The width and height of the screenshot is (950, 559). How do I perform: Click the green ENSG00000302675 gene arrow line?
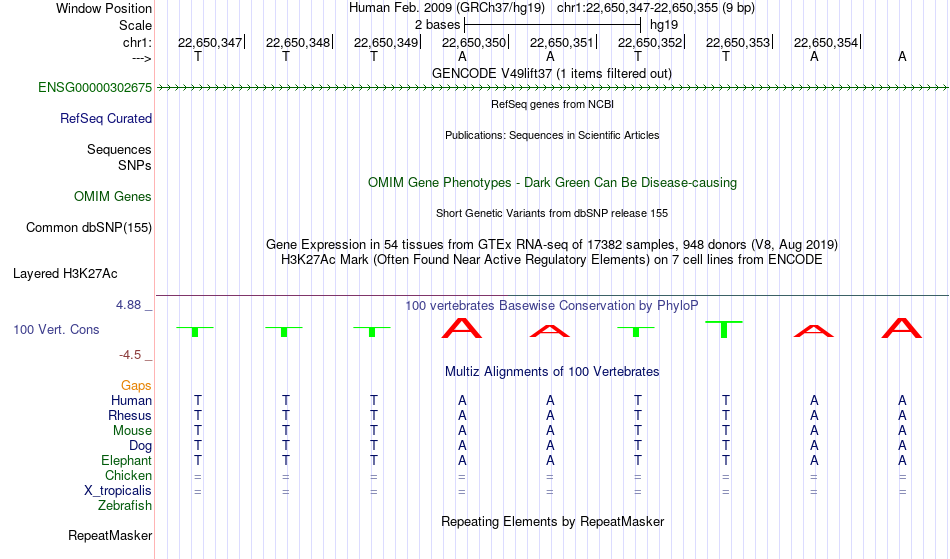[x=552, y=88]
